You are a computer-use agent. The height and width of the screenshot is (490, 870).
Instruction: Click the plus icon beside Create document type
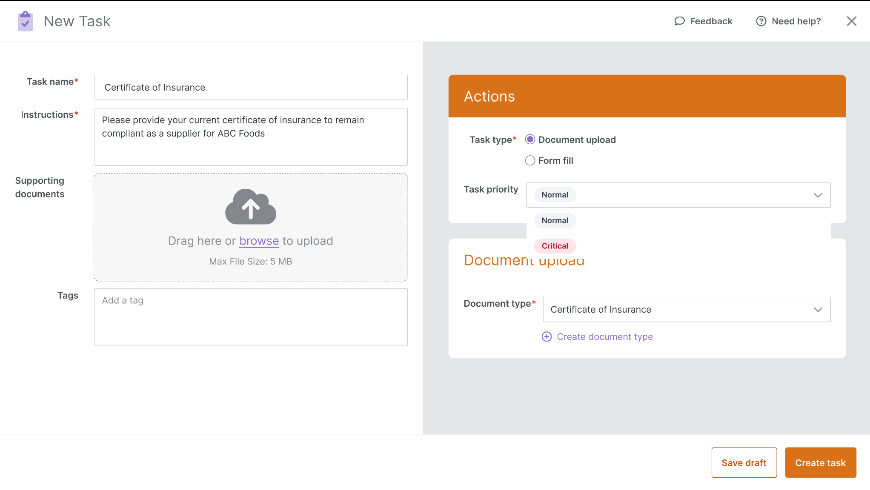547,337
